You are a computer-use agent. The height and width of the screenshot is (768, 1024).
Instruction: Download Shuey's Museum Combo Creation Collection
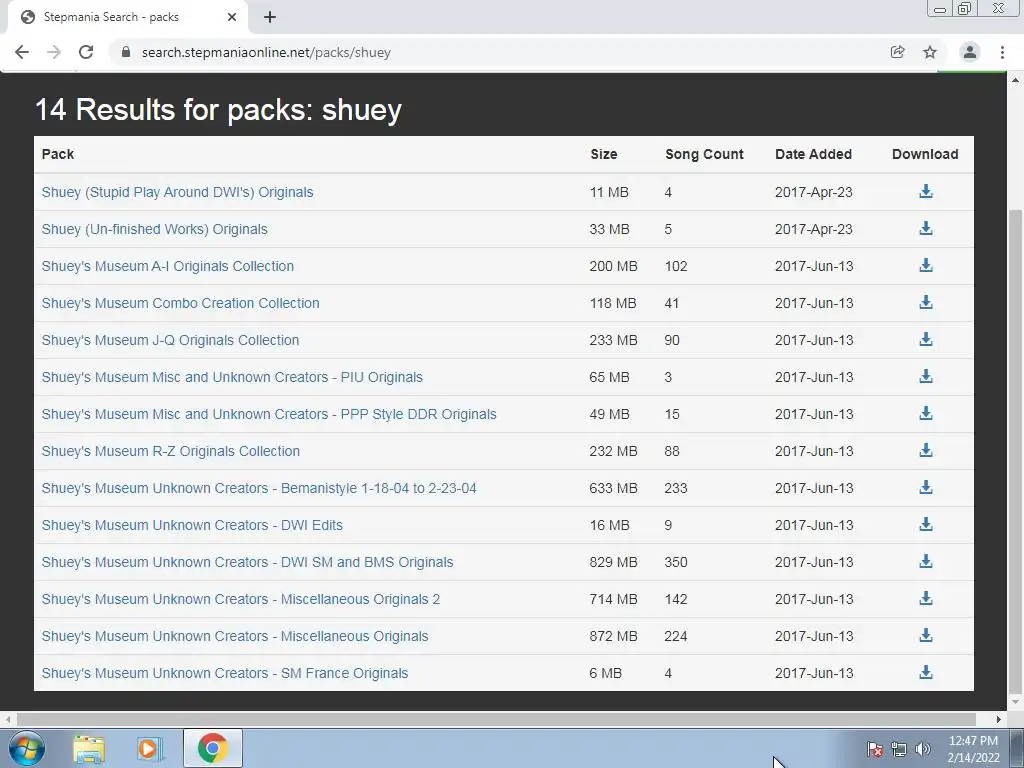[x=925, y=302]
